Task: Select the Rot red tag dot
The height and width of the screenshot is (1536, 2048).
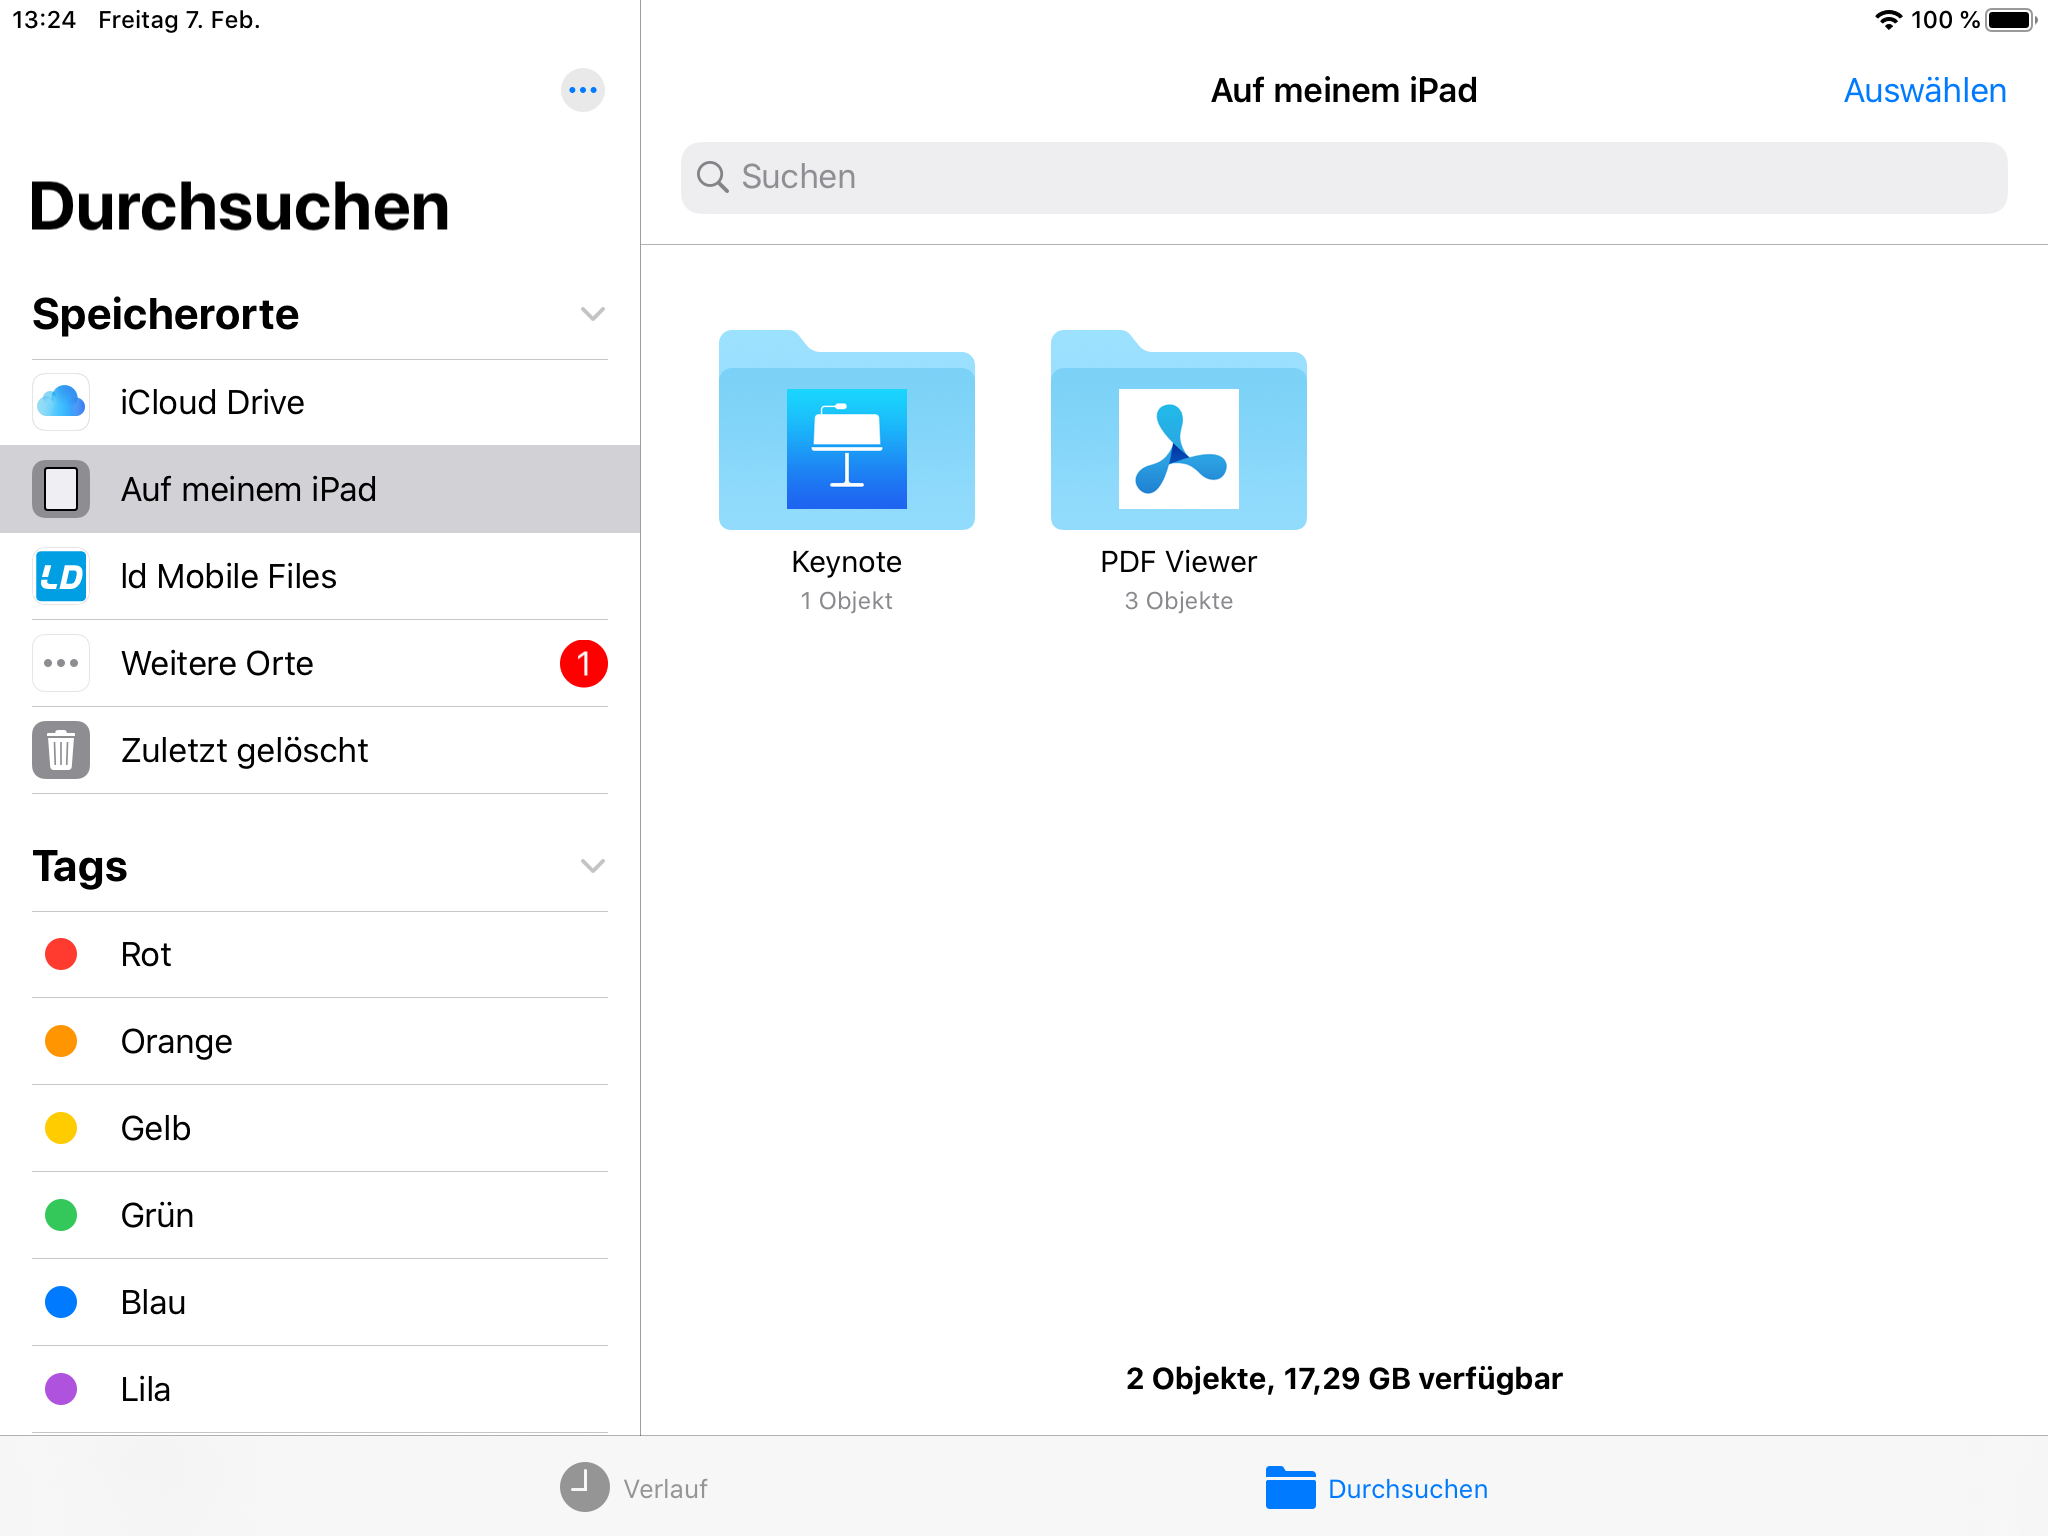Action: point(61,954)
